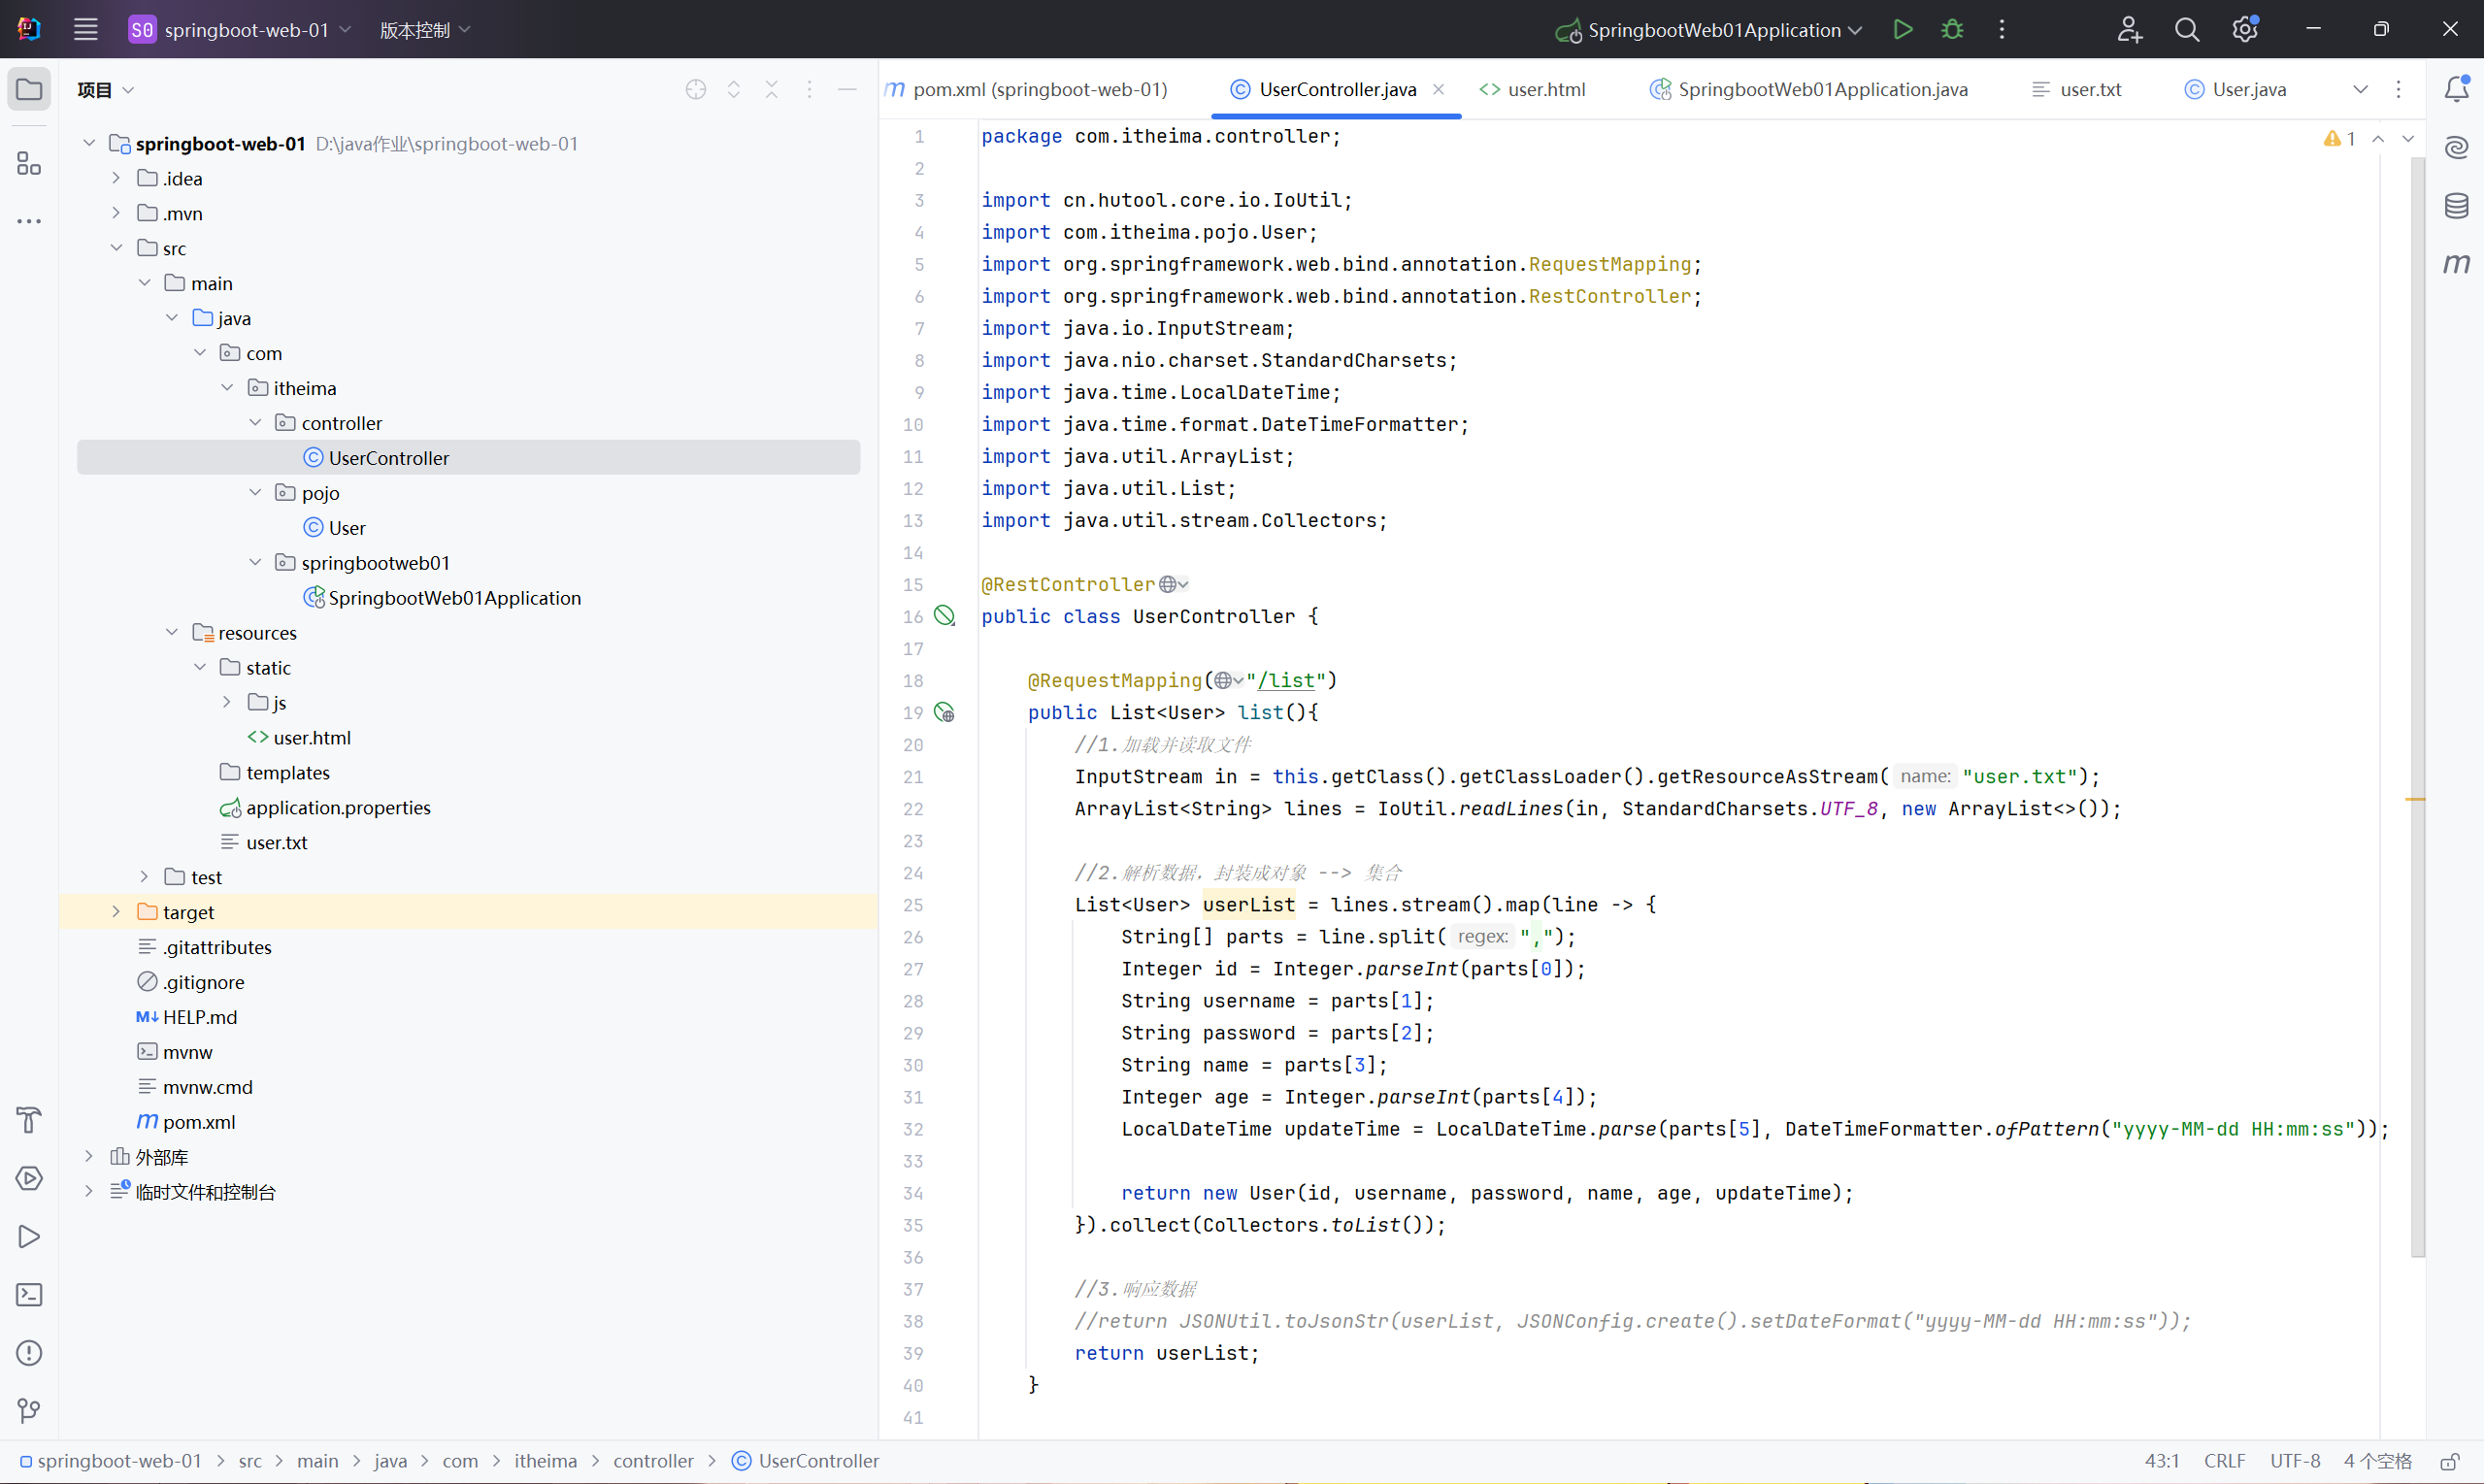
Task: Open the Structure tool window
Action: [x=29, y=163]
